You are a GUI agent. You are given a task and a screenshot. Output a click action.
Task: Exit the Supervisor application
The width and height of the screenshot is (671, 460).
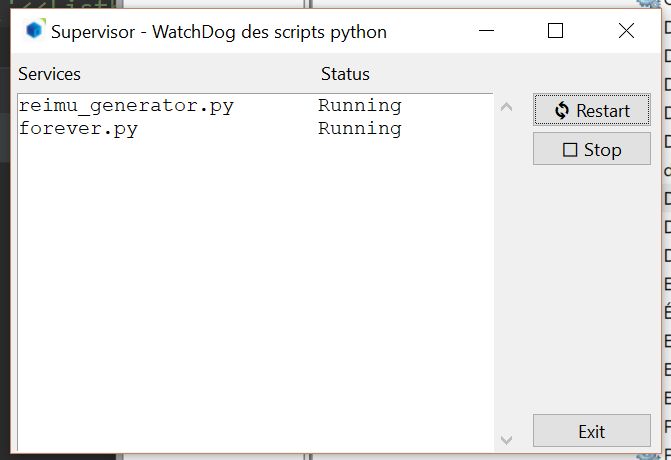pyautogui.click(x=591, y=432)
